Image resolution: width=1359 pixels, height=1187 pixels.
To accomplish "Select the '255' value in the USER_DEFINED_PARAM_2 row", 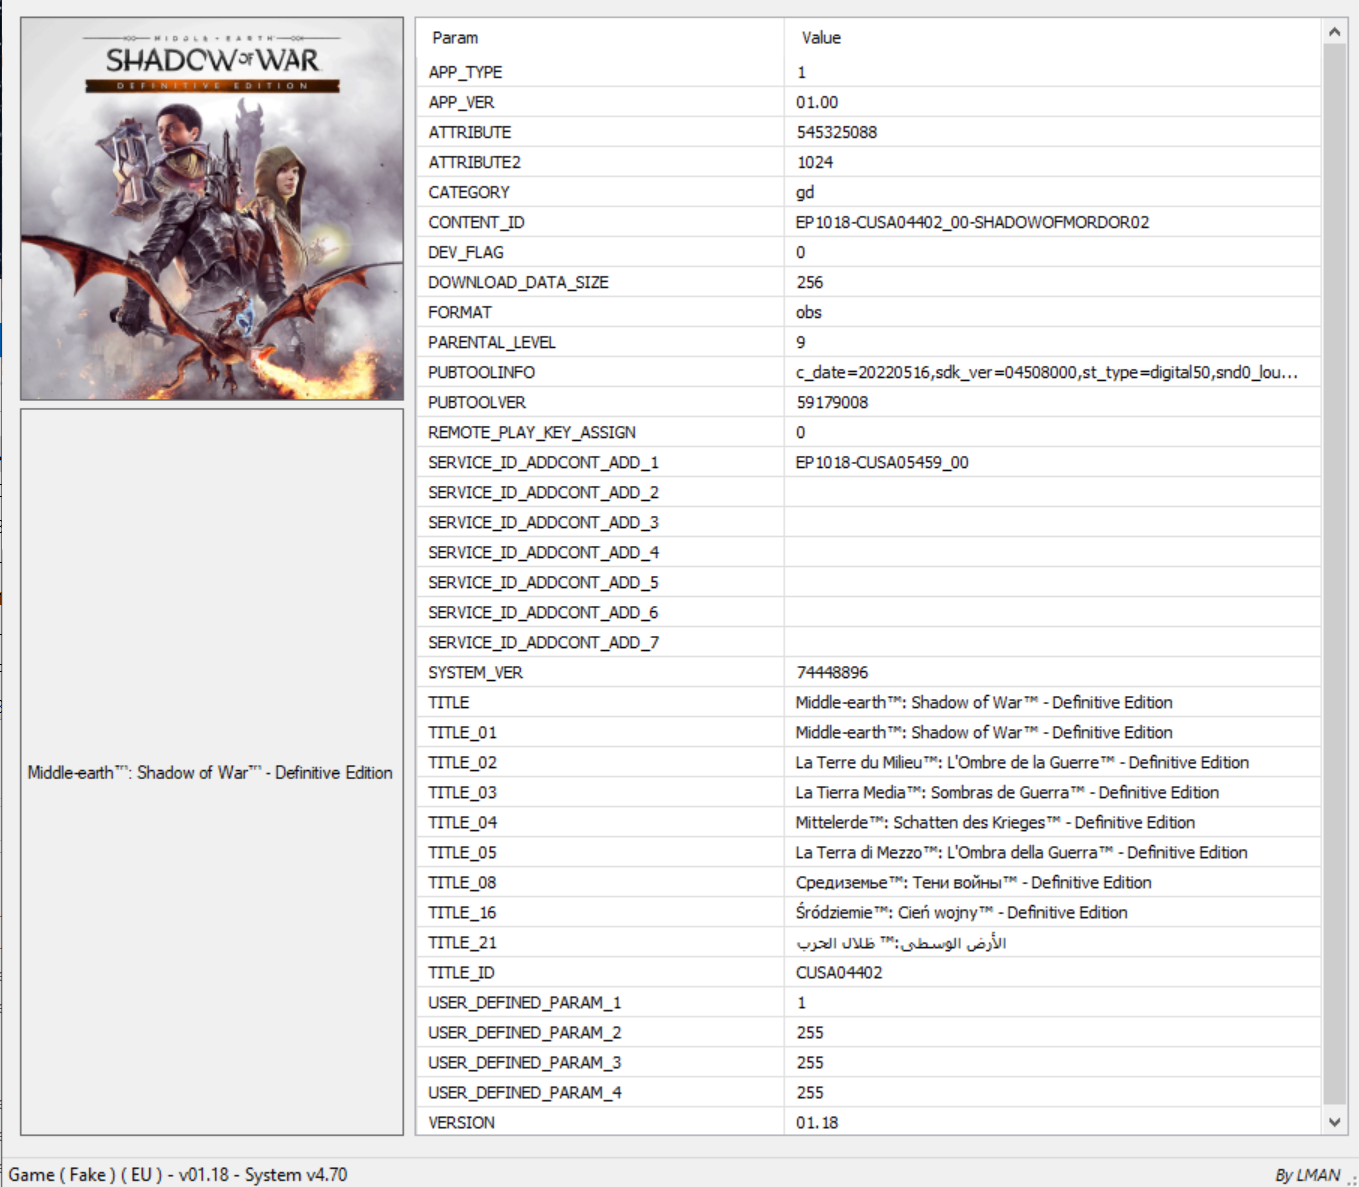I will 810,1032.
